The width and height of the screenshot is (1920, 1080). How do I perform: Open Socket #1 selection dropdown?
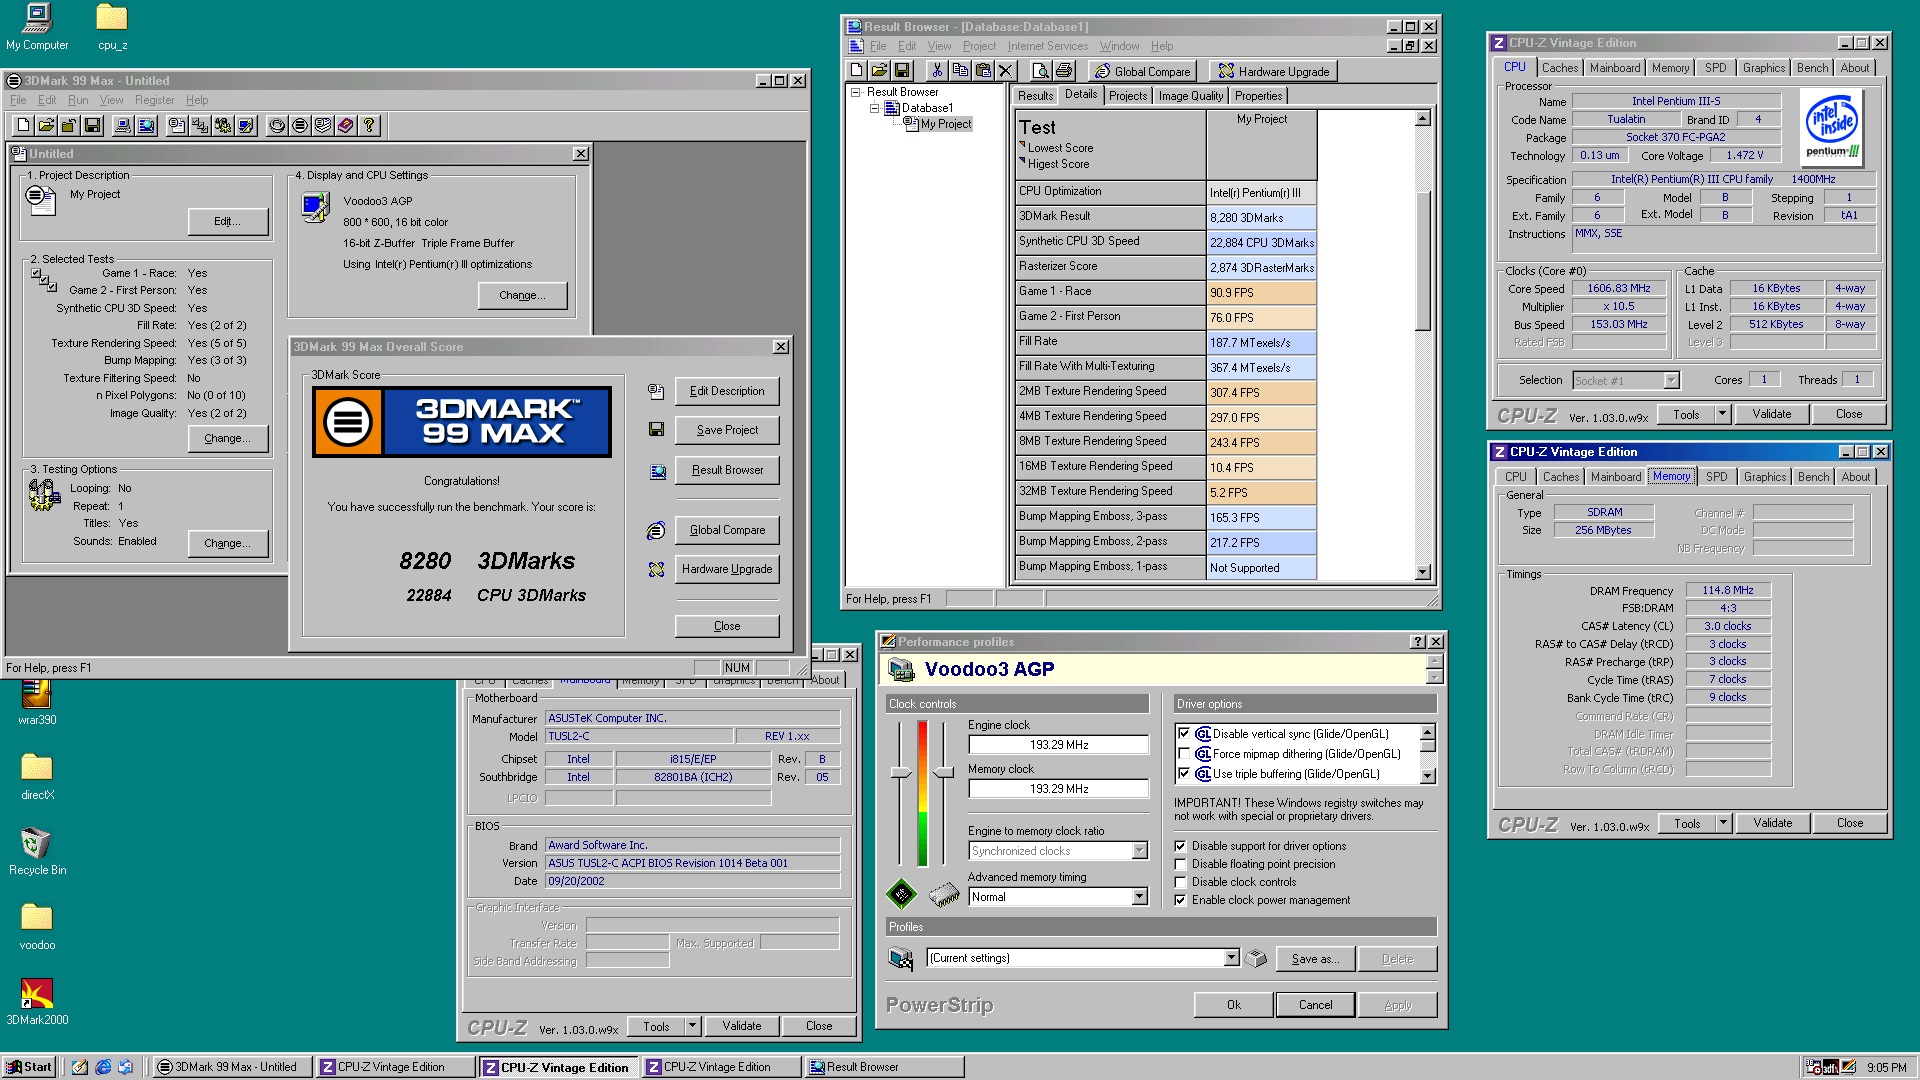1671,380
